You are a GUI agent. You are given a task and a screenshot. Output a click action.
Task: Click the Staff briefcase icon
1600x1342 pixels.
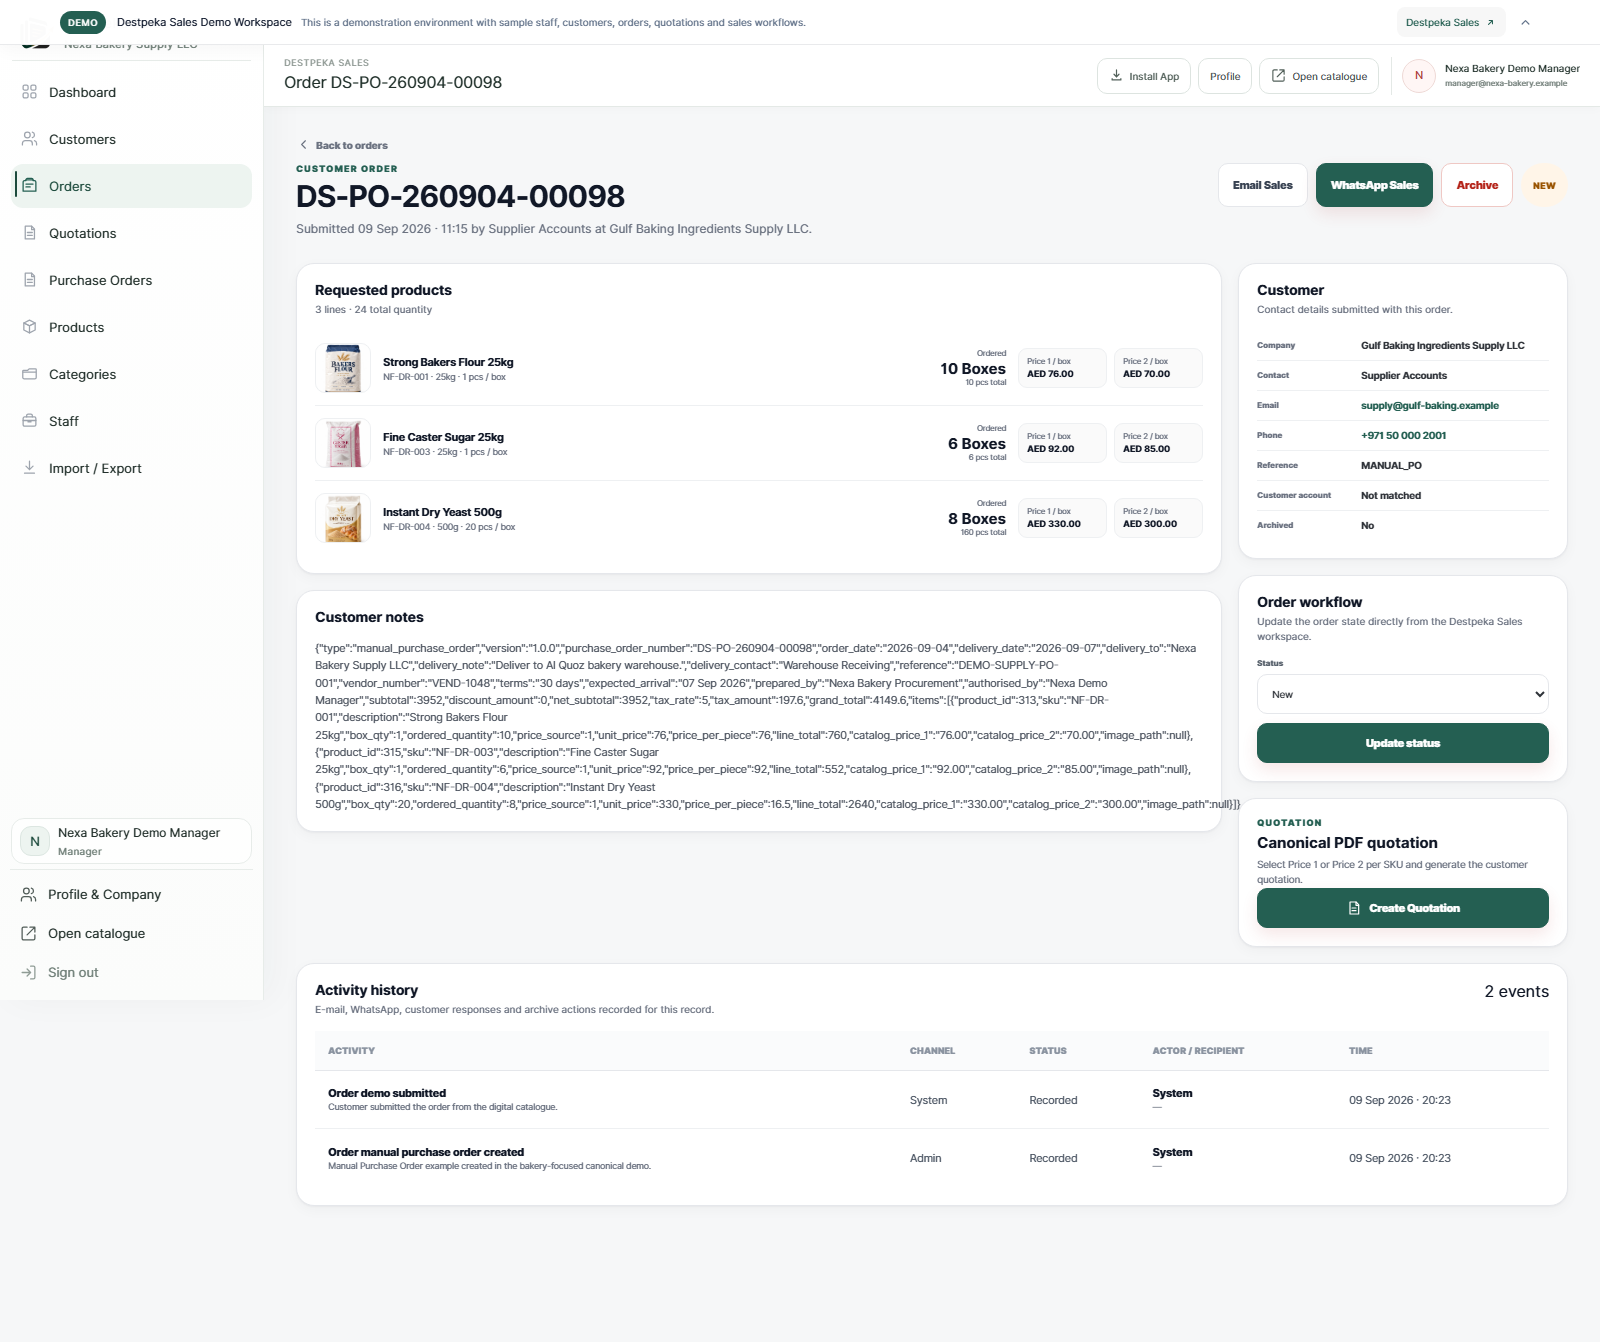click(x=29, y=421)
